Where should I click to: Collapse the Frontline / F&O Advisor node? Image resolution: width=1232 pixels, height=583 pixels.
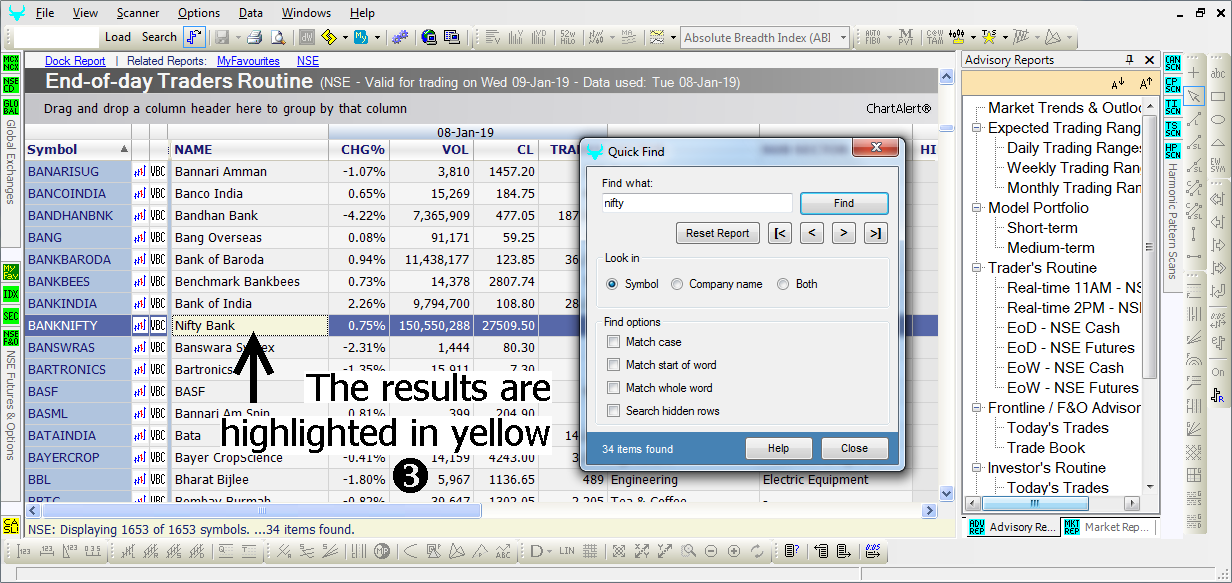coord(977,408)
